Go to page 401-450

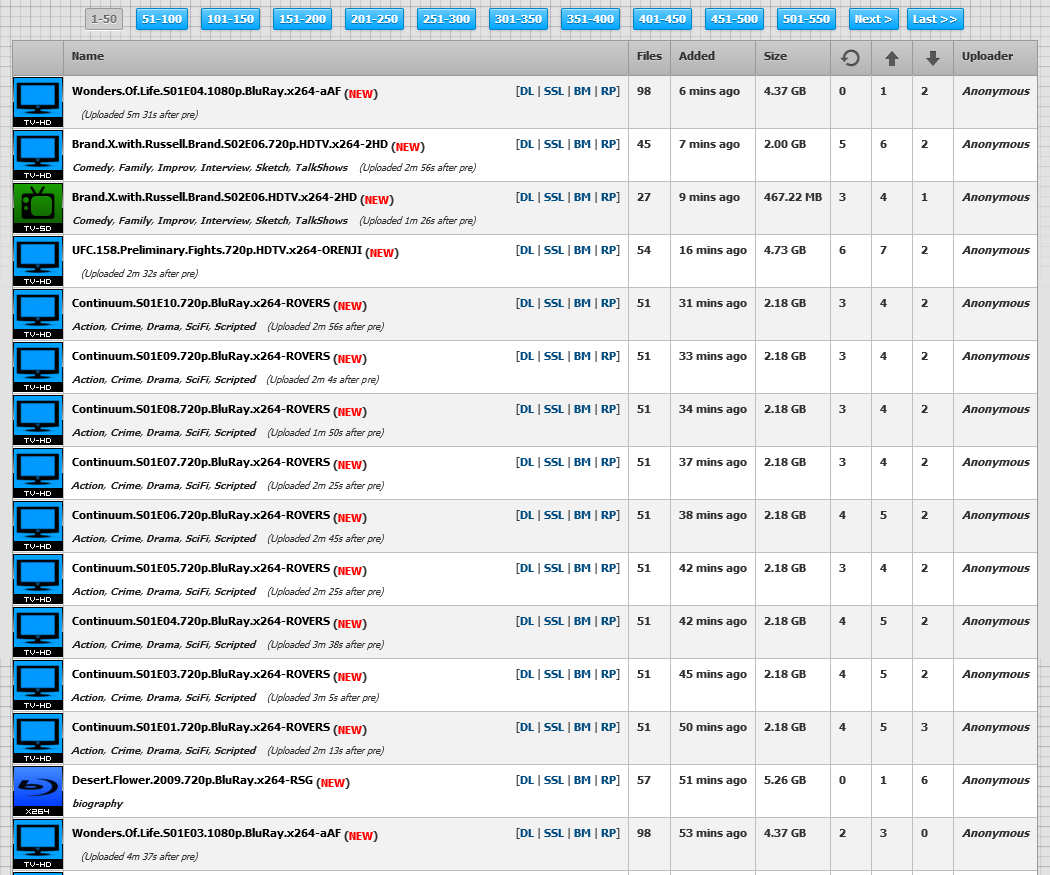click(x=662, y=19)
